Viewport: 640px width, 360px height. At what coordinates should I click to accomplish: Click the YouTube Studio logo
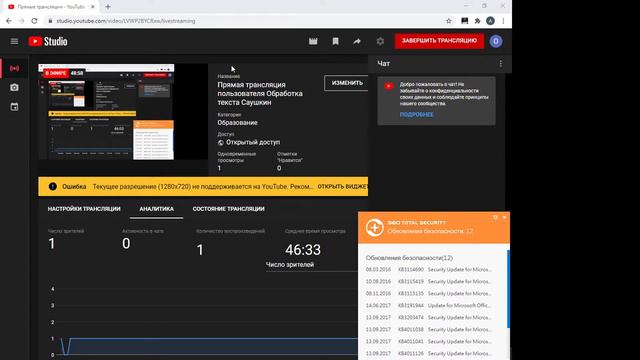click(x=48, y=41)
